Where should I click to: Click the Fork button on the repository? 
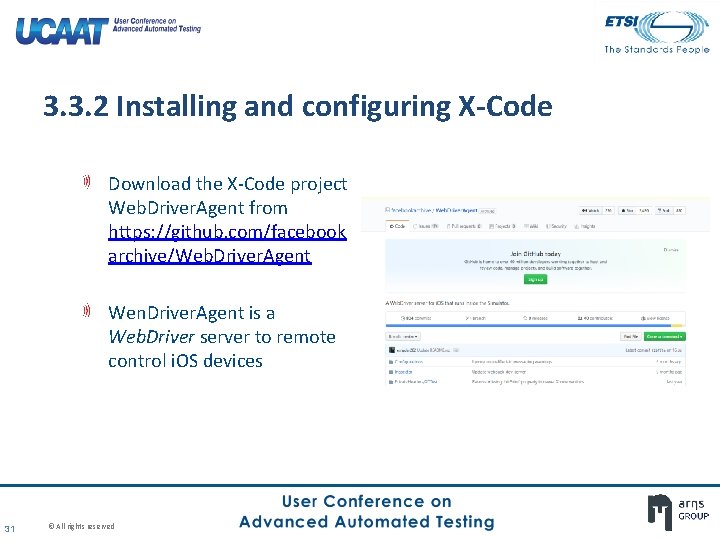pos(664,211)
